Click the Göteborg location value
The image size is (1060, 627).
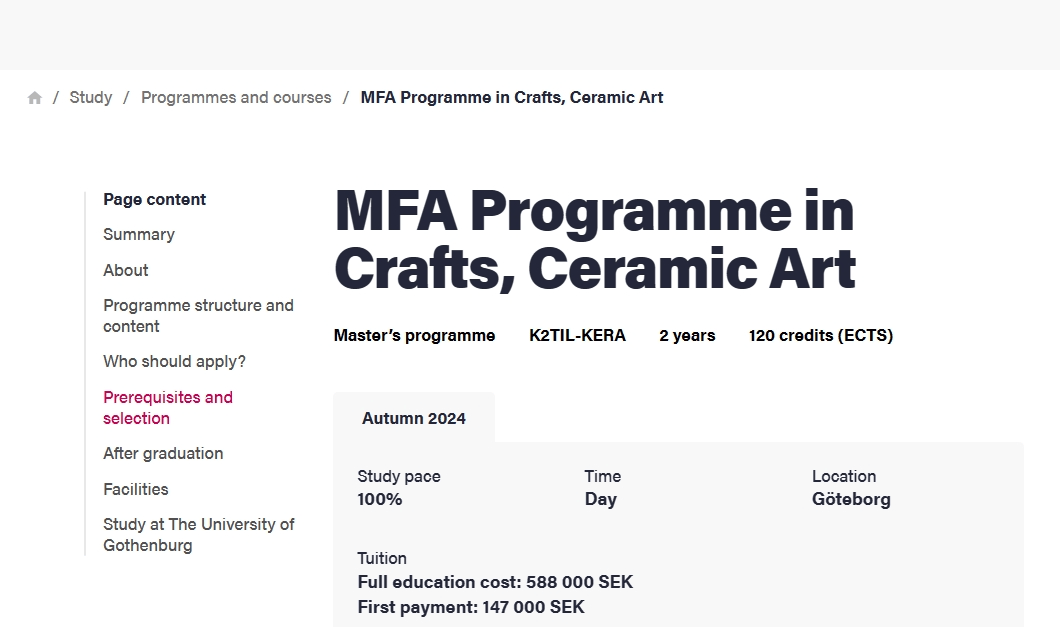coord(851,499)
